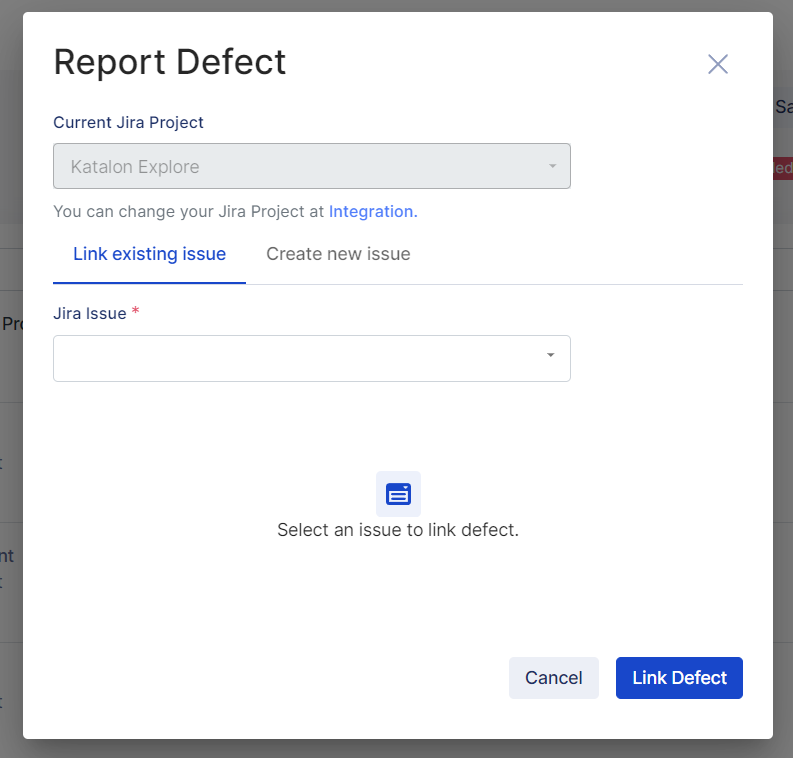The image size is (793, 758).
Task: Click the Jira Issue field label
Action: (x=90, y=314)
